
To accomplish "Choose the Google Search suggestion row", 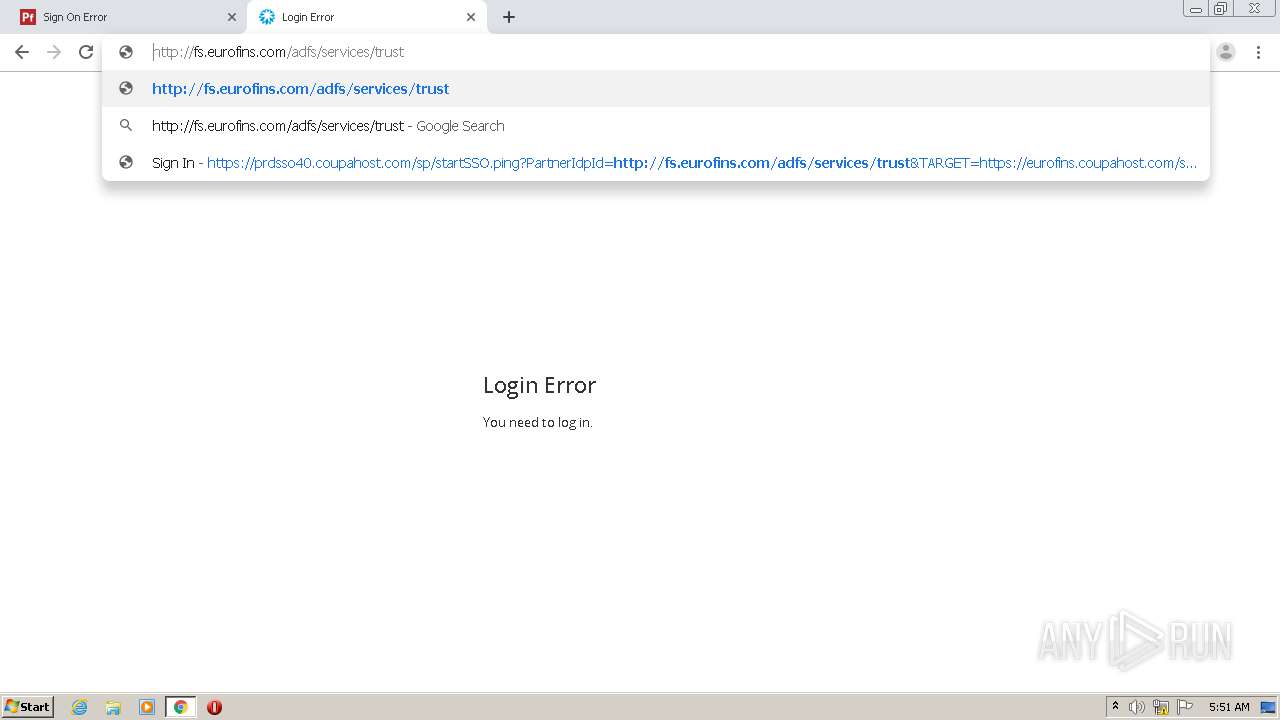I will pyautogui.click(x=656, y=126).
